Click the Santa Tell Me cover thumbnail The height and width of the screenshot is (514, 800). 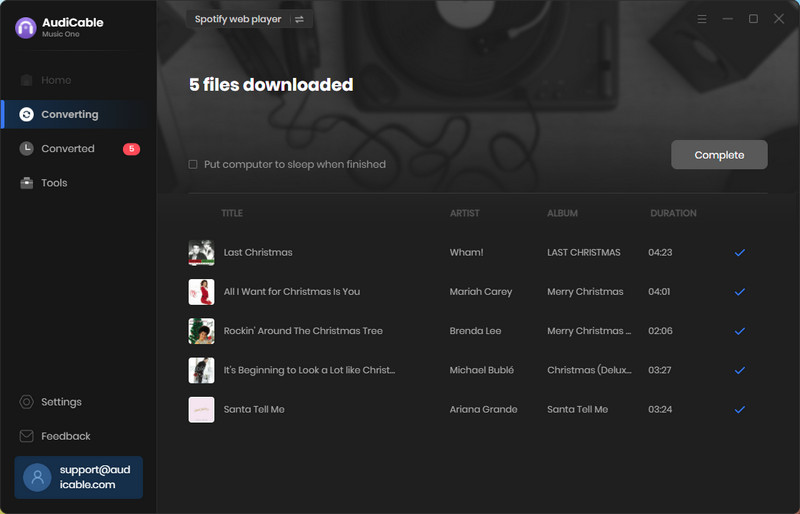tap(201, 409)
